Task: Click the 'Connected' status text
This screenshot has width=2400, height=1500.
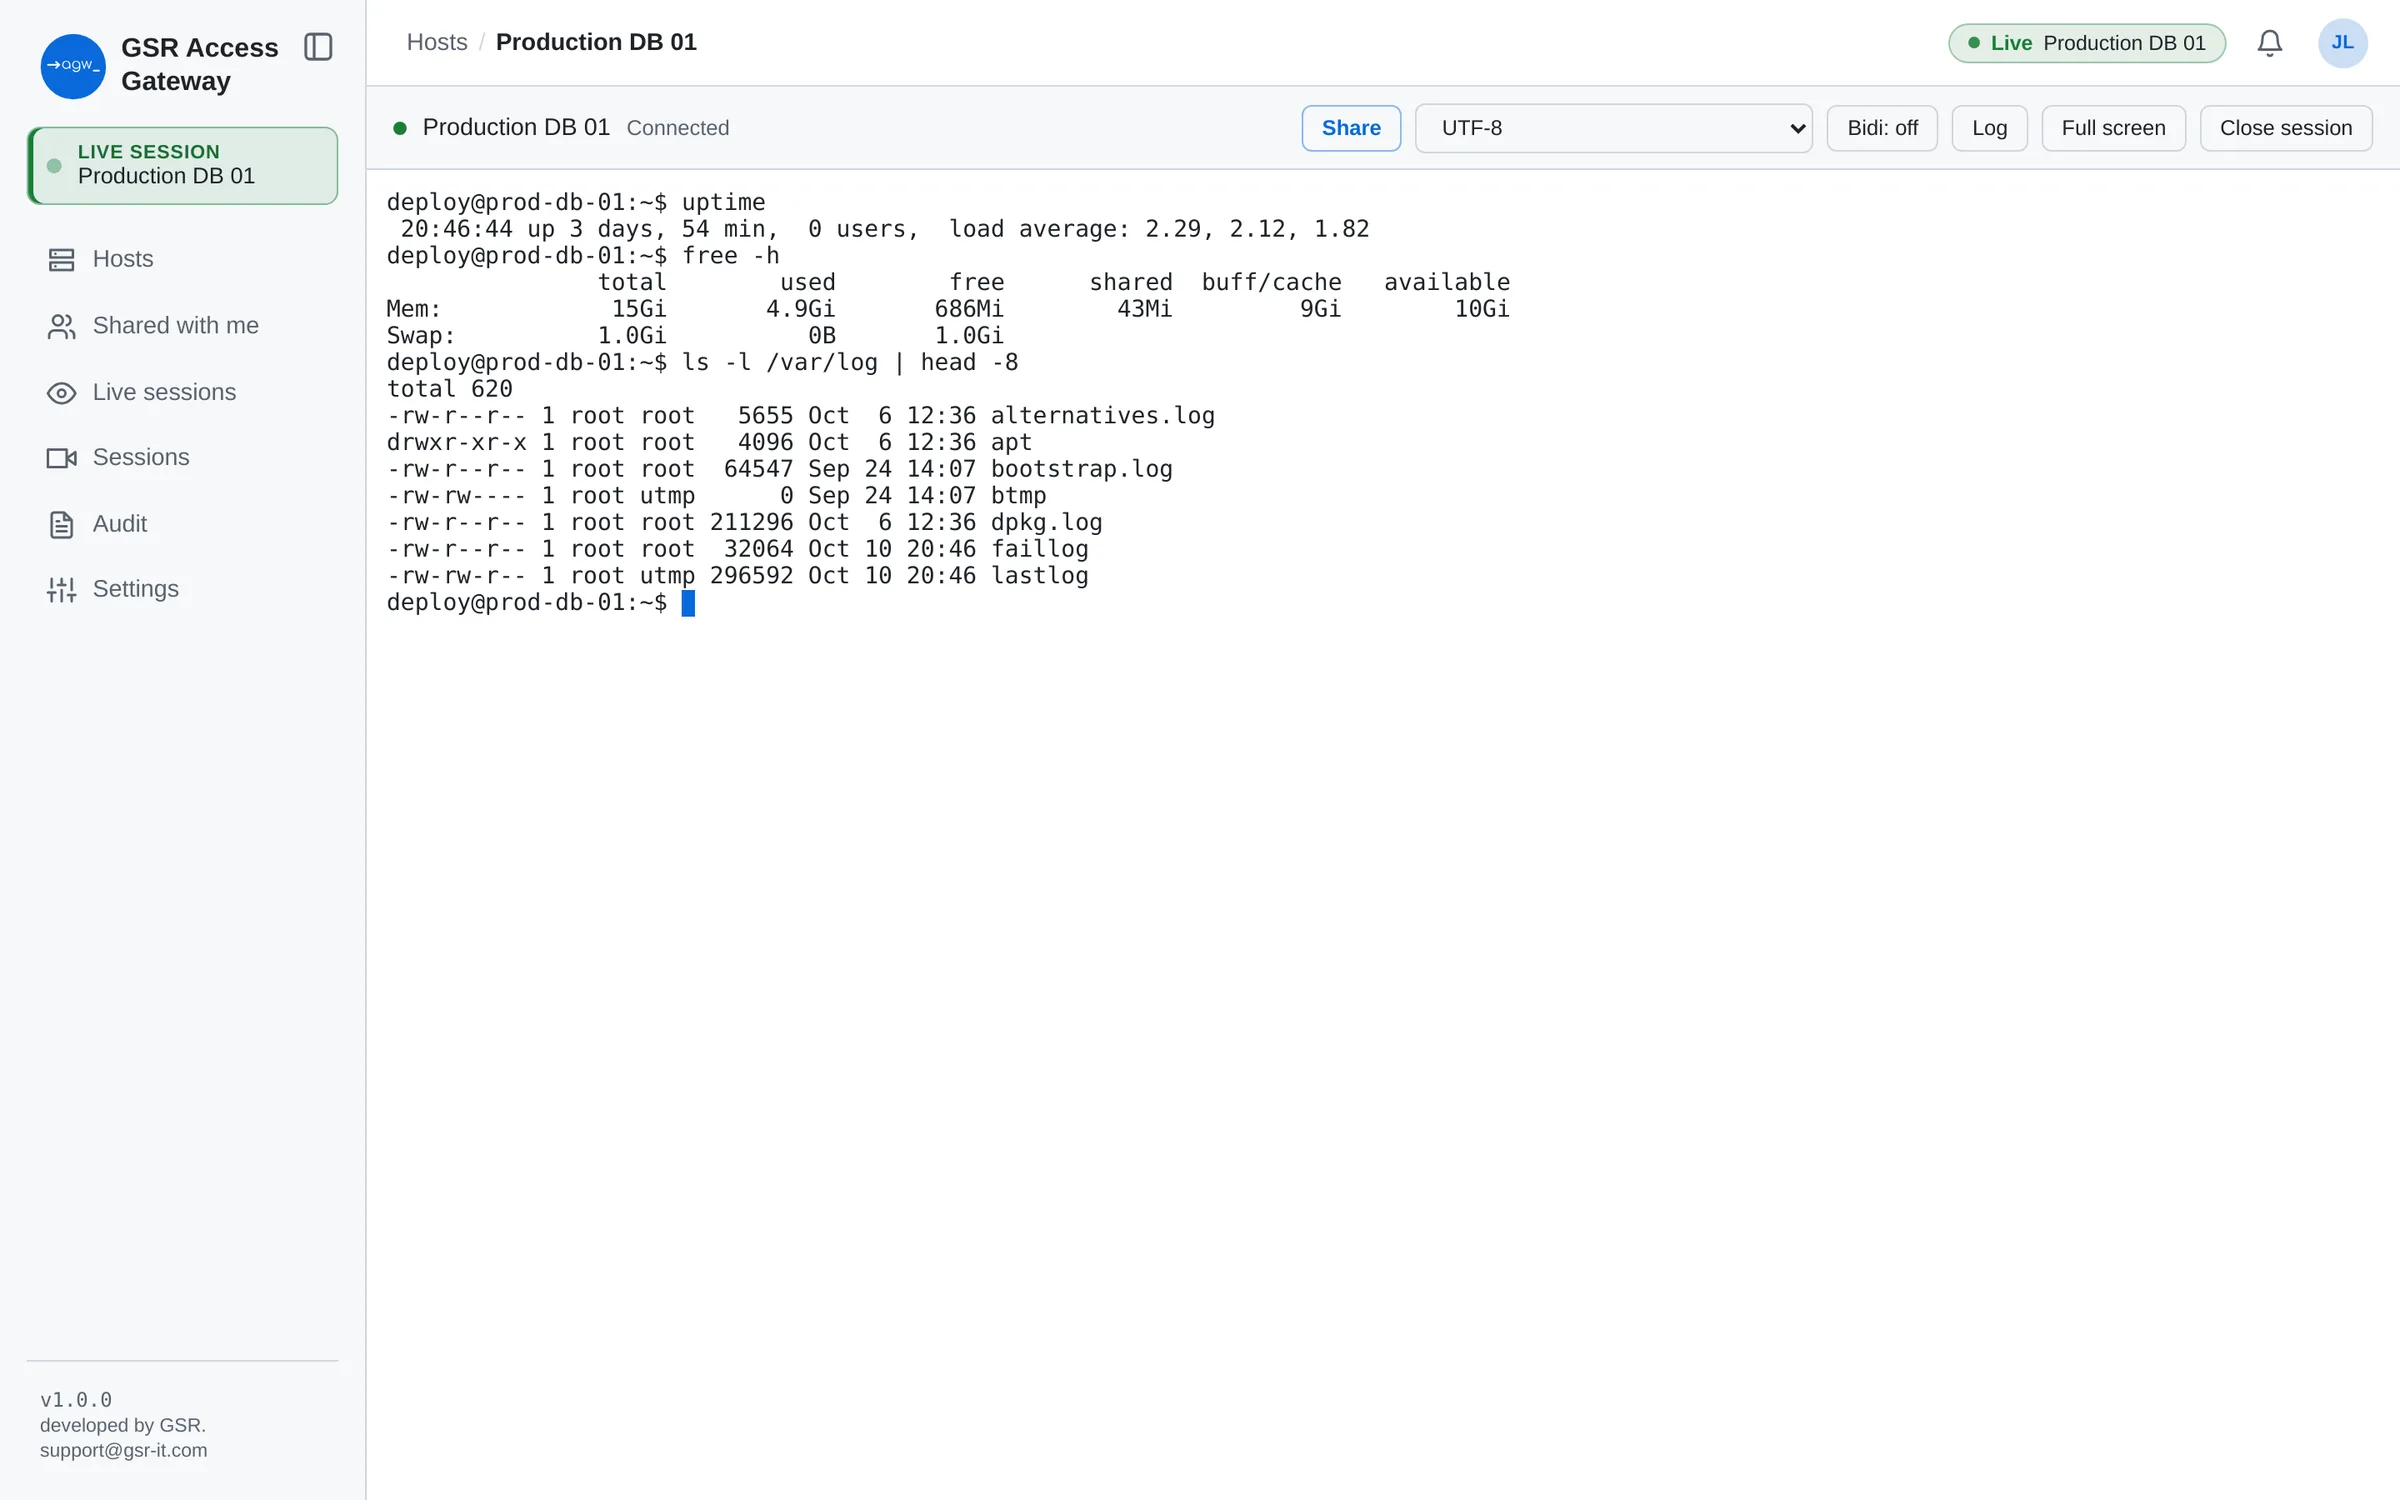Action: [x=678, y=128]
